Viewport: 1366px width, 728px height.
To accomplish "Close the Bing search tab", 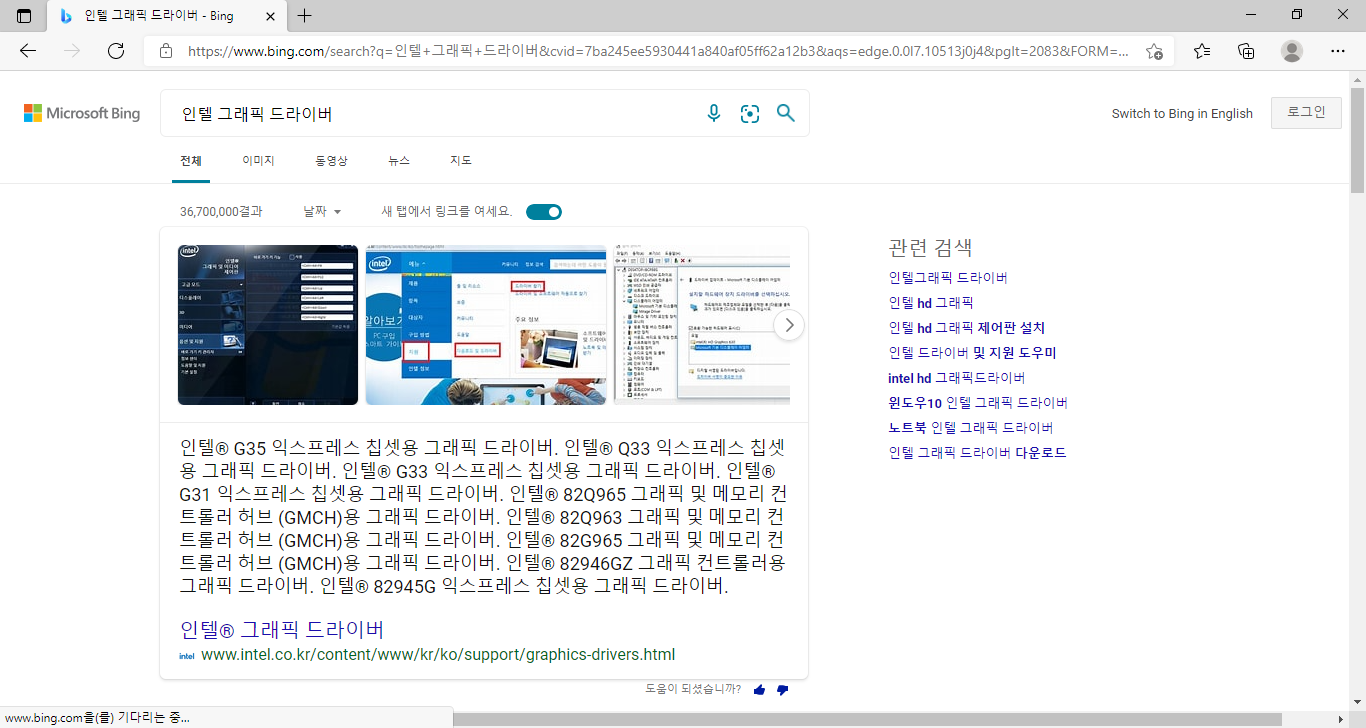I will click(x=271, y=16).
